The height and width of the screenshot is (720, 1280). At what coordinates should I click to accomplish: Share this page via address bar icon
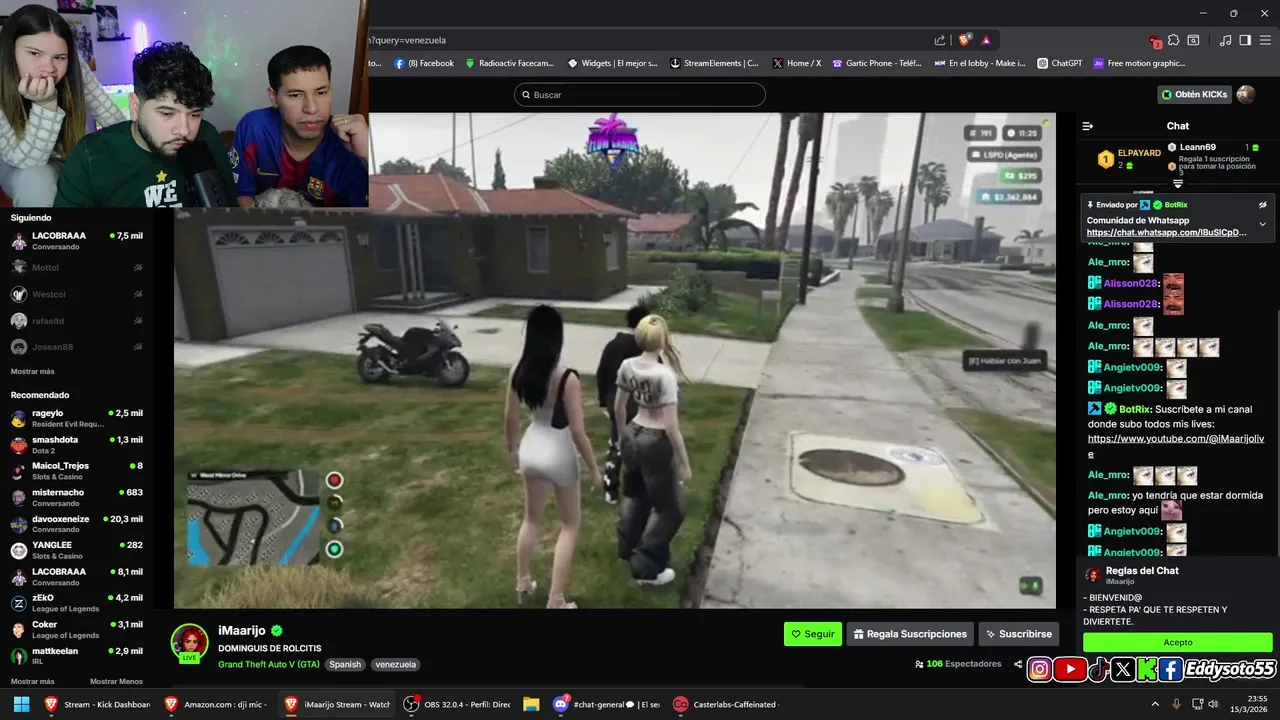point(940,40)
